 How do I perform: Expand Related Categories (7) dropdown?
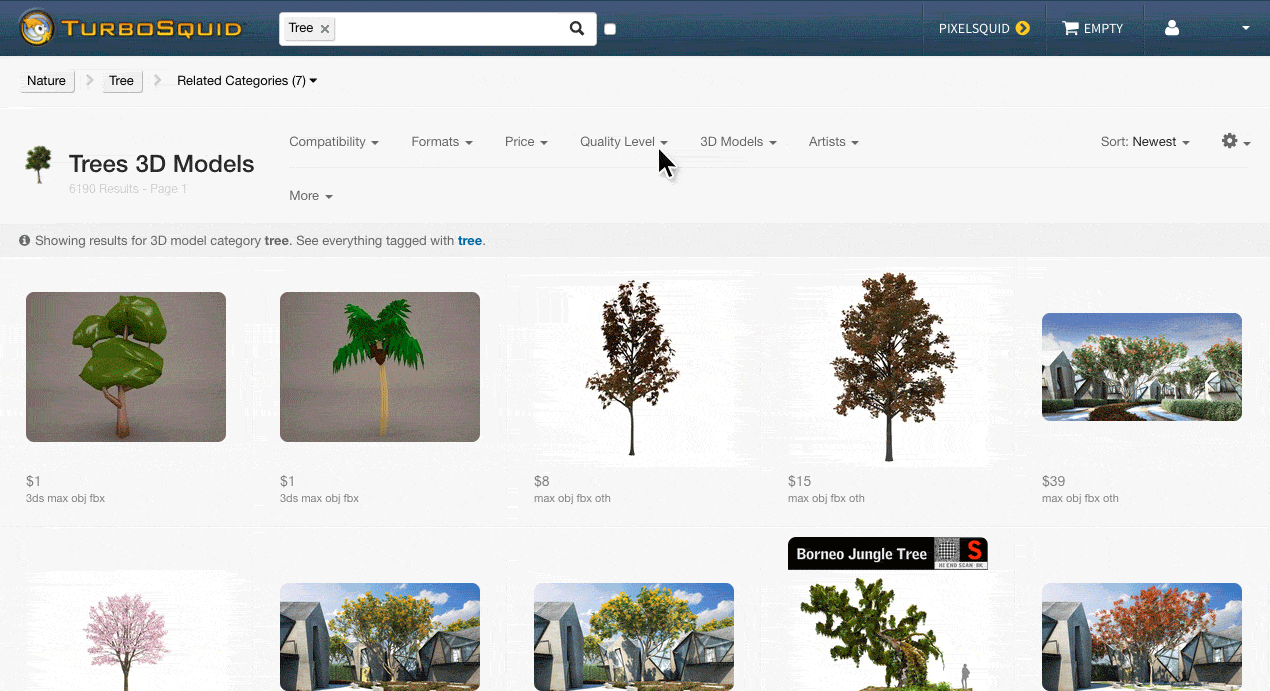point(247,81)
